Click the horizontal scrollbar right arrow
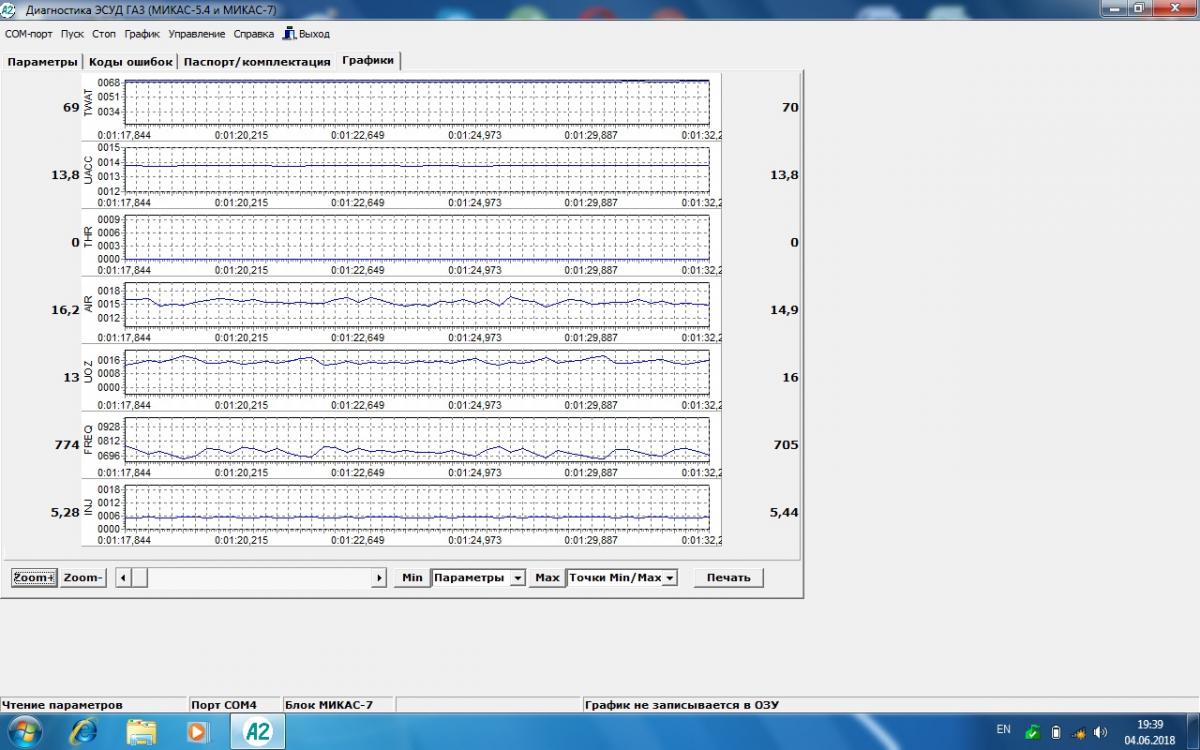The height and width of the screenshot is (750, 1200). [379, 578]
